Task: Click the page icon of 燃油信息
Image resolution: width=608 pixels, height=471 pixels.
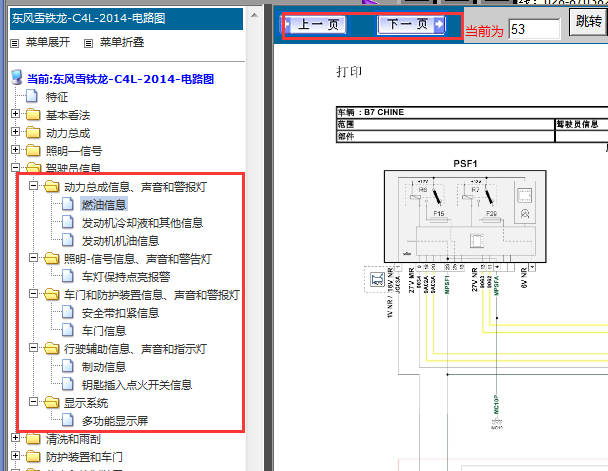Action: click(x=68, y=204)
